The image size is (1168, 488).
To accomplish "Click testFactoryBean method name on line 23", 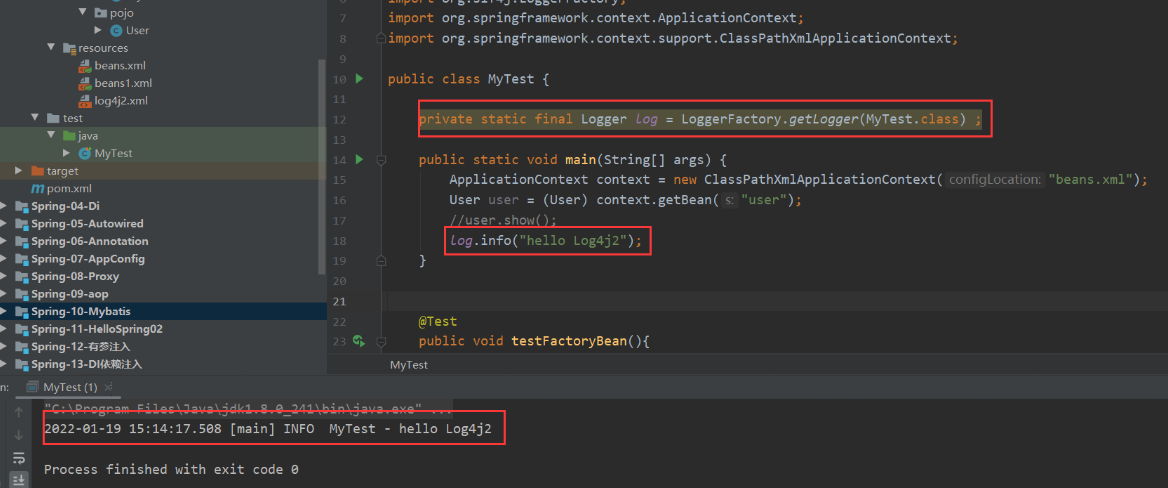I will pos(570,342).
